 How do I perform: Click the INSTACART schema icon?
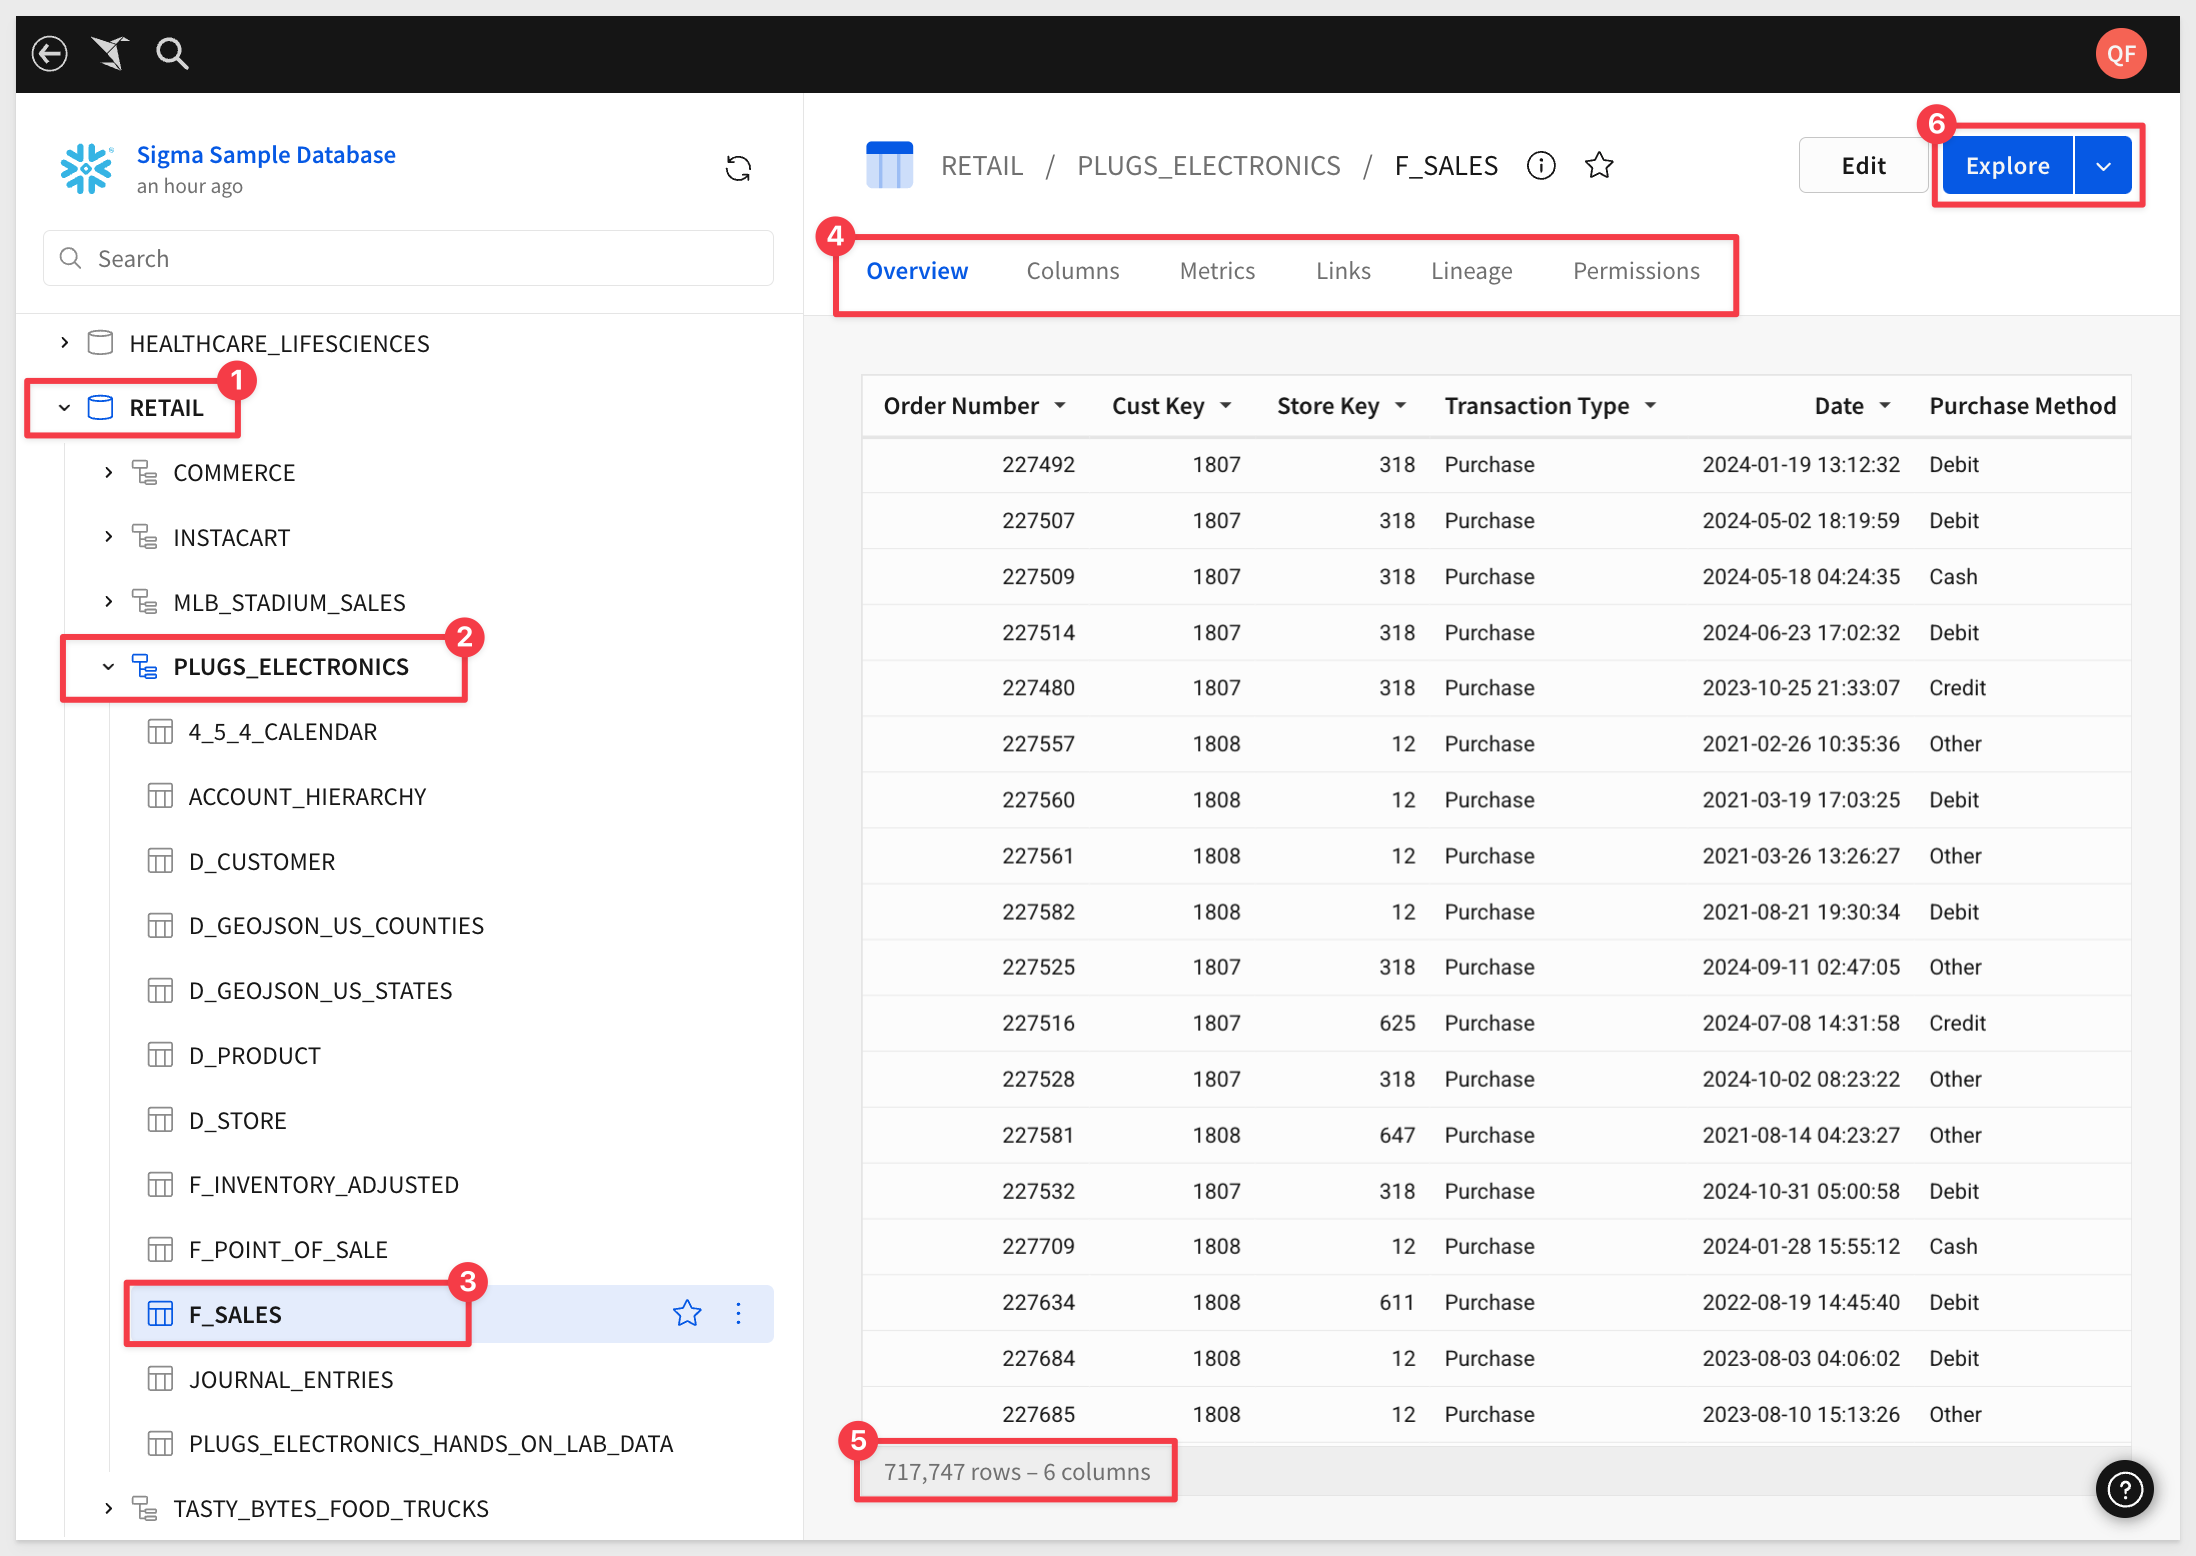(x=145, y=537)
